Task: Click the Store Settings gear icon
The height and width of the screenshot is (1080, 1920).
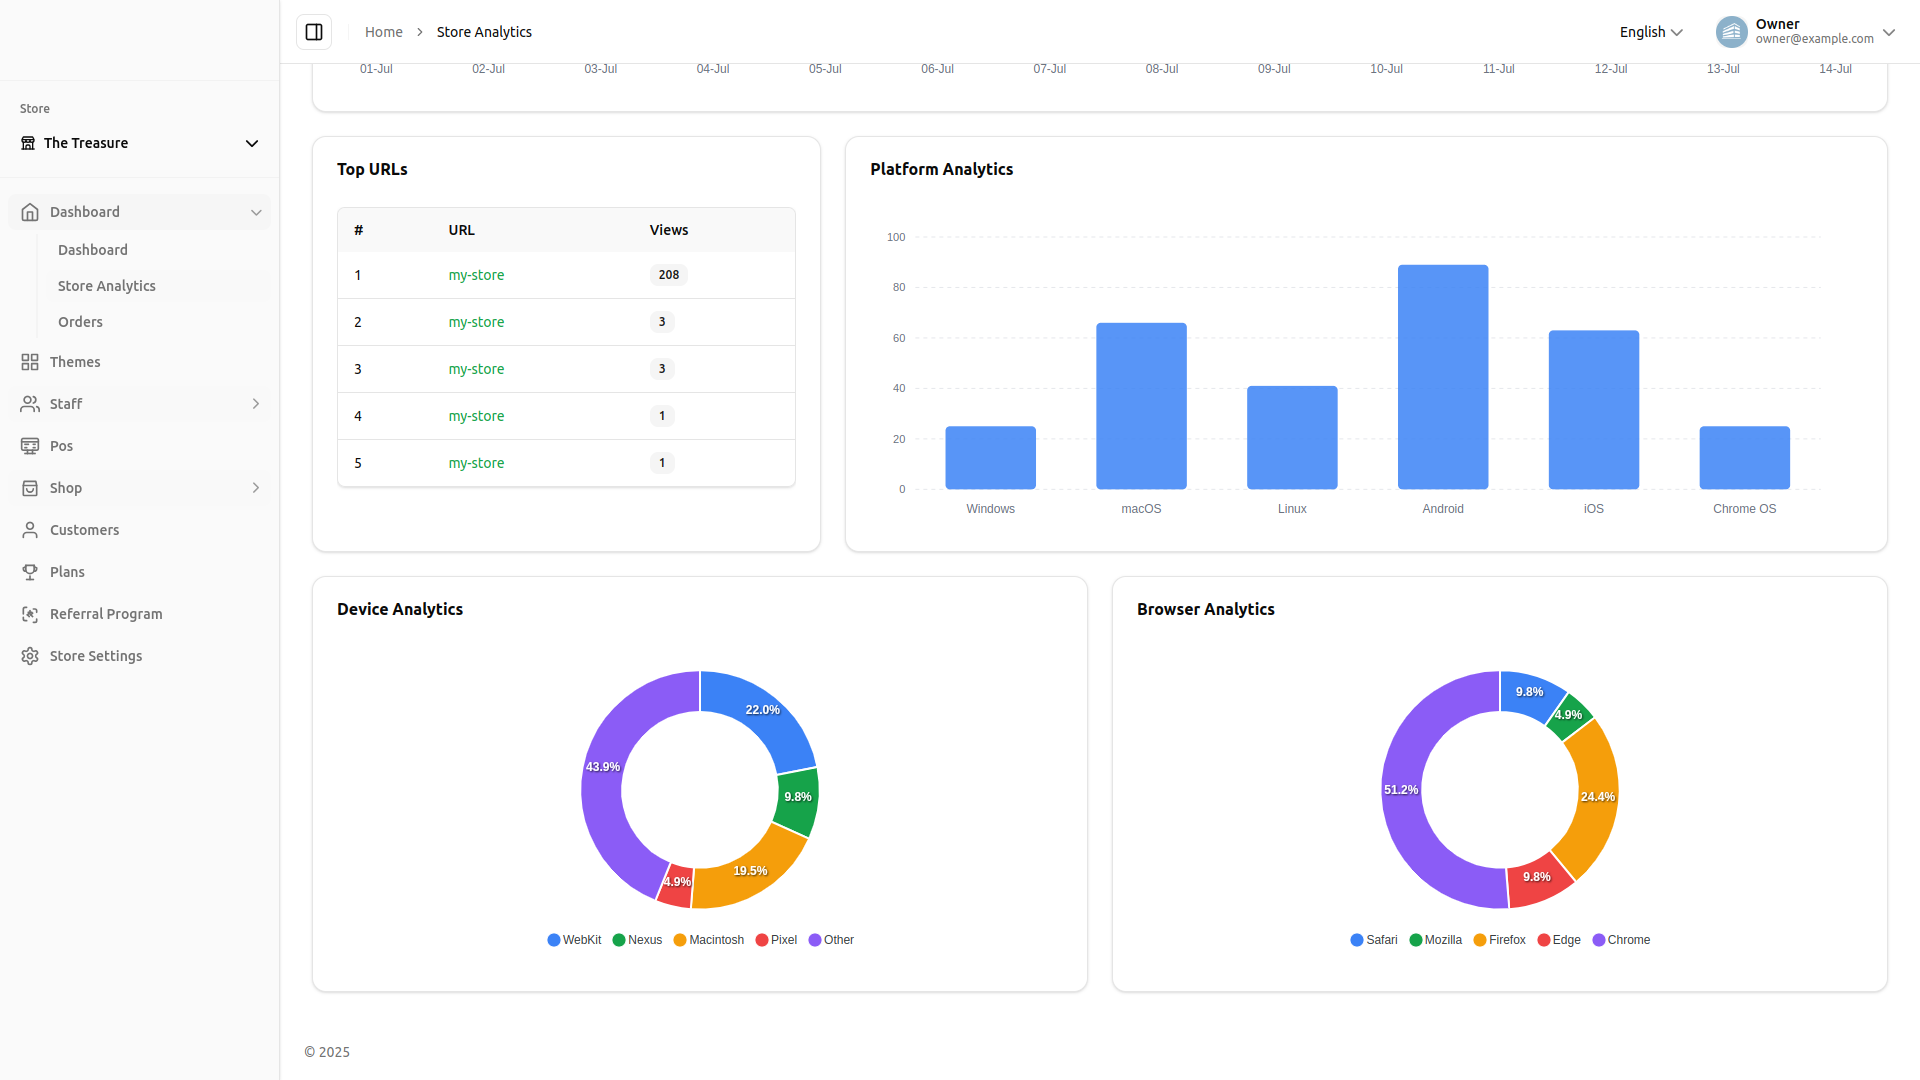Action: (30, 656)
